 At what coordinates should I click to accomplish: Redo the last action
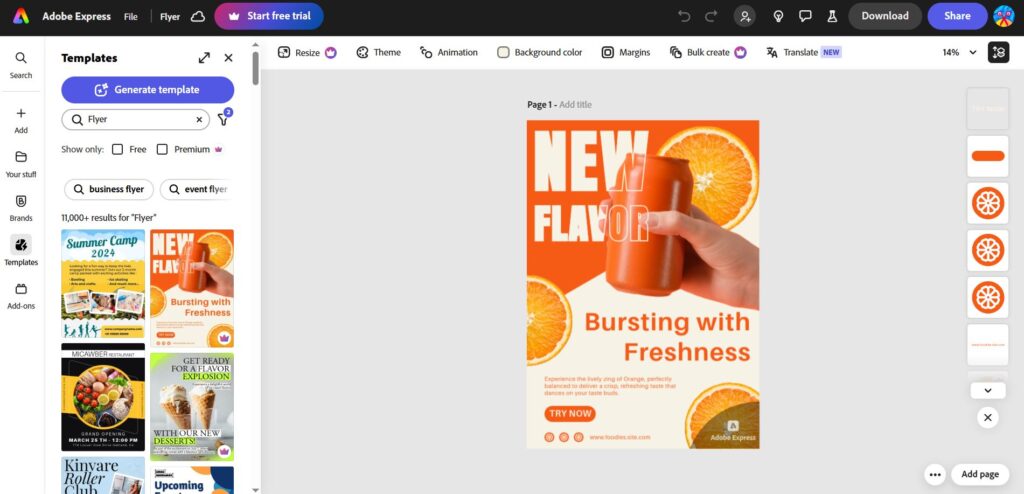click(711, 16)
